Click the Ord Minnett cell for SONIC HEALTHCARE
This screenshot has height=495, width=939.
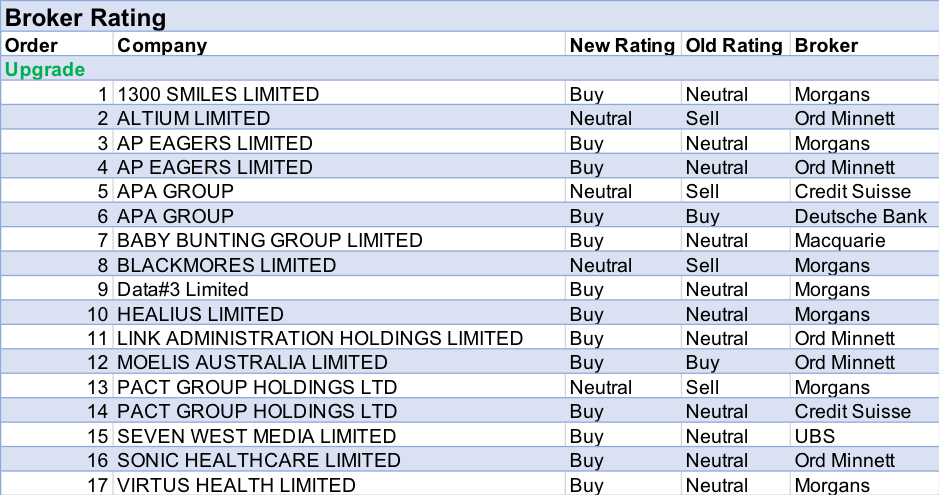(845, 460)
